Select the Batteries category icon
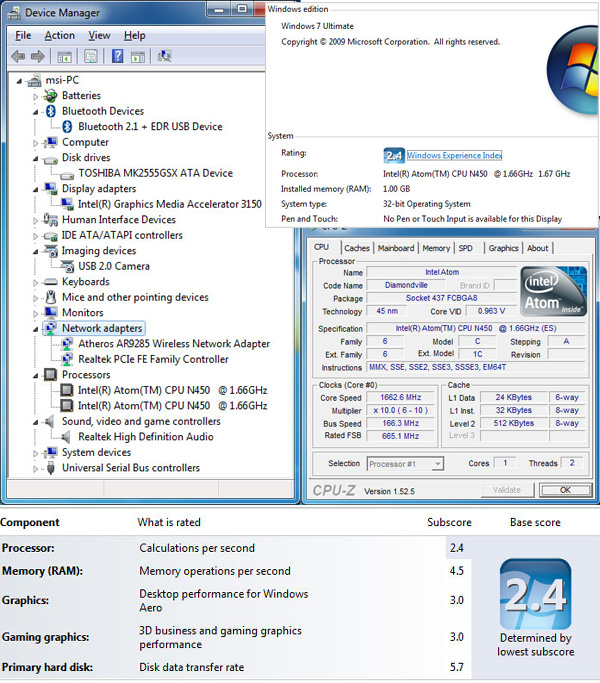The image size is (600, 683). tap(51, 95)
